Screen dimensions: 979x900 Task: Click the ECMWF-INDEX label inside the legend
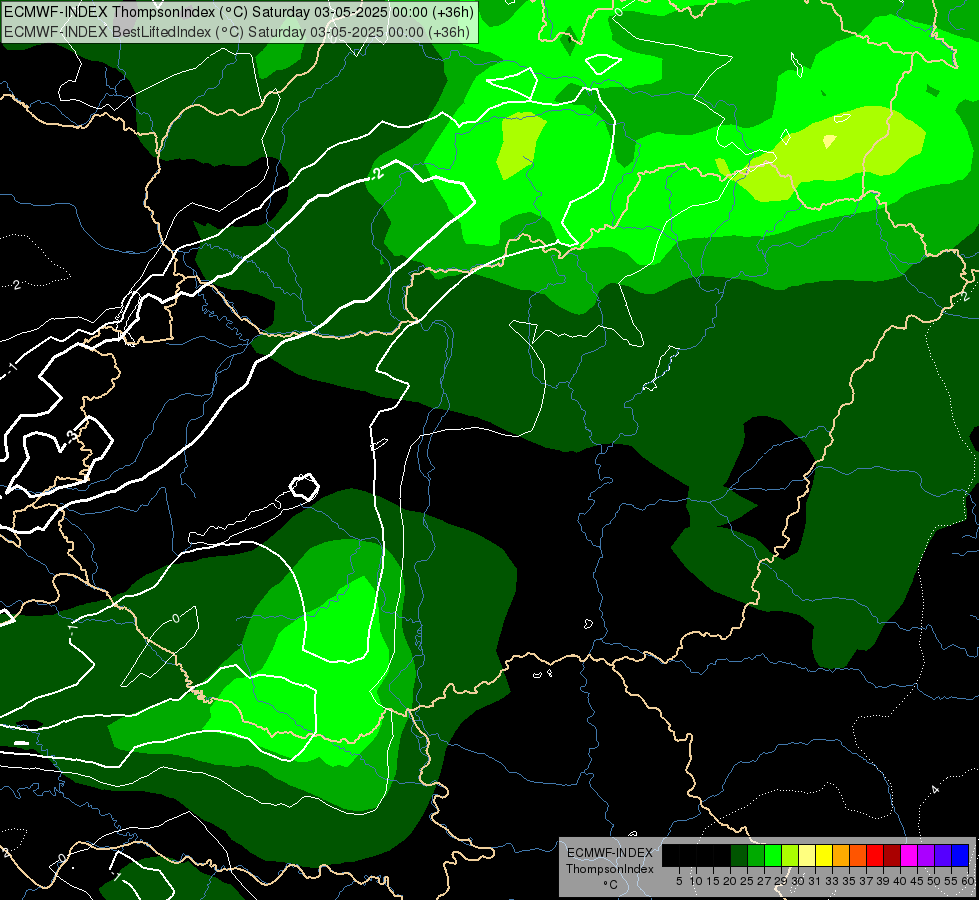[x=610, y=853]
